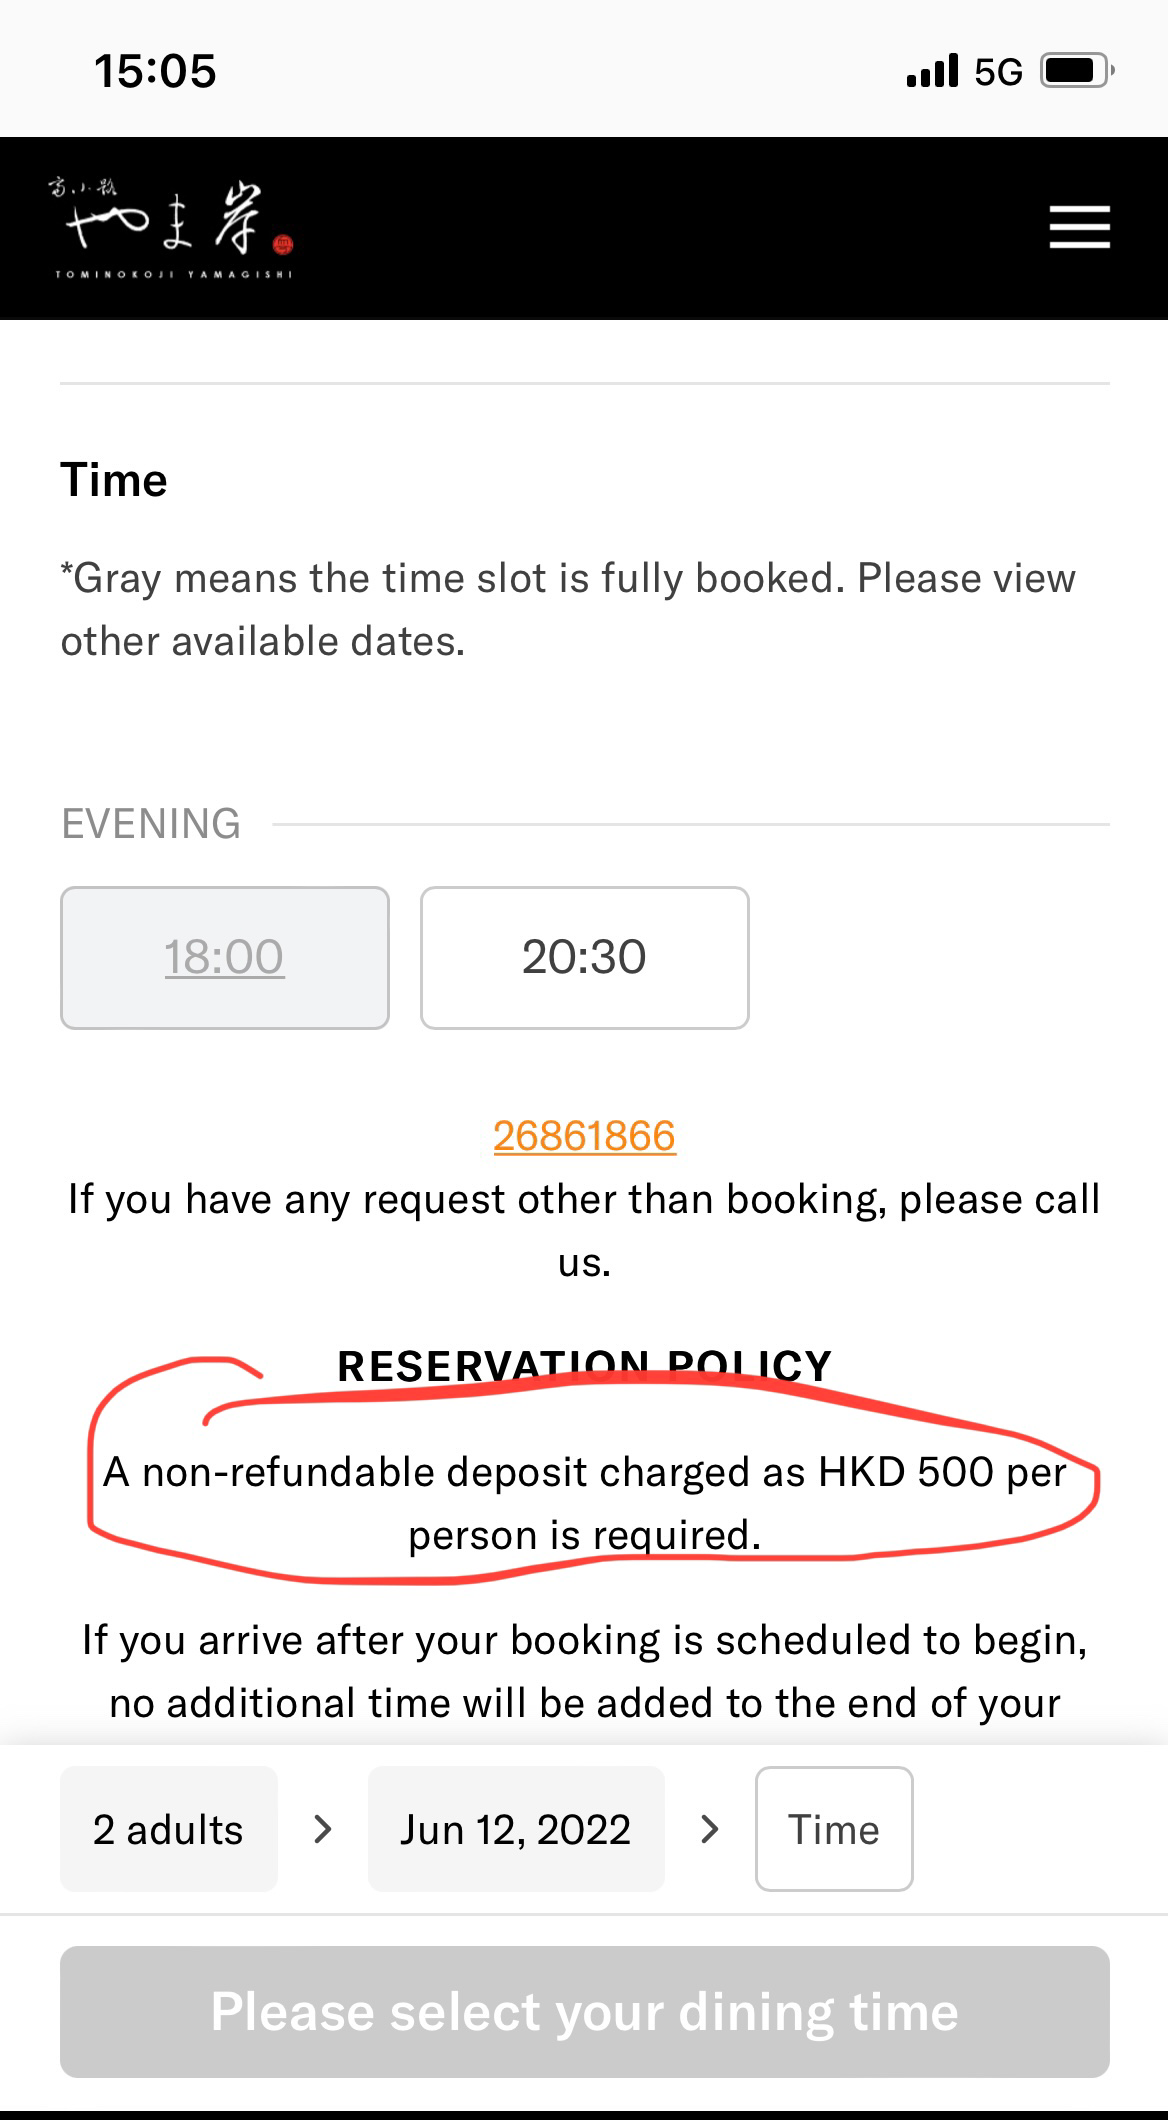The height and width of the screenshot is (2120, 1168).
Task: Tap the cellular signal bars icon
Action: [x=932, y=71]
